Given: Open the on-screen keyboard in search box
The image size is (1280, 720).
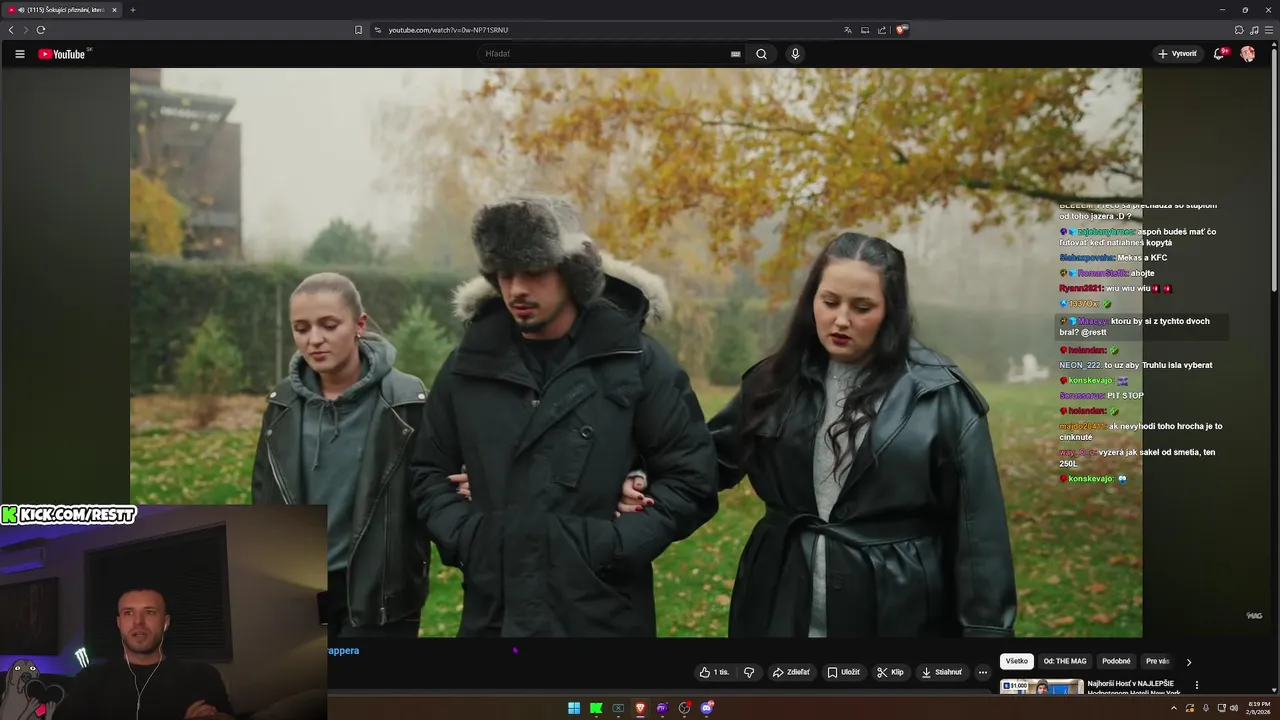Looking at the screenshot, I should [x=736, y=54].
